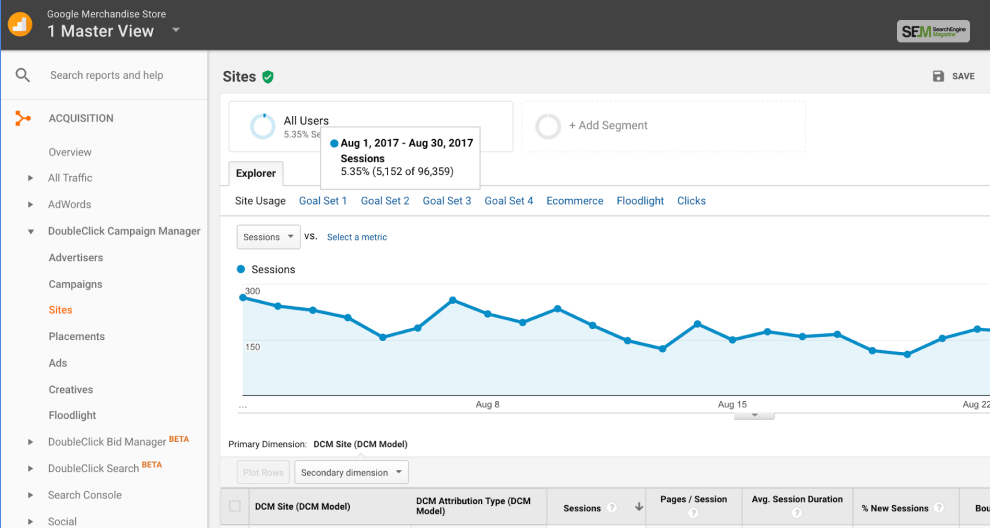Viewport: 990px width, 528px height.
Task: Collapse DoubleClick Campaign Manager section
Action: coord(30,232)
